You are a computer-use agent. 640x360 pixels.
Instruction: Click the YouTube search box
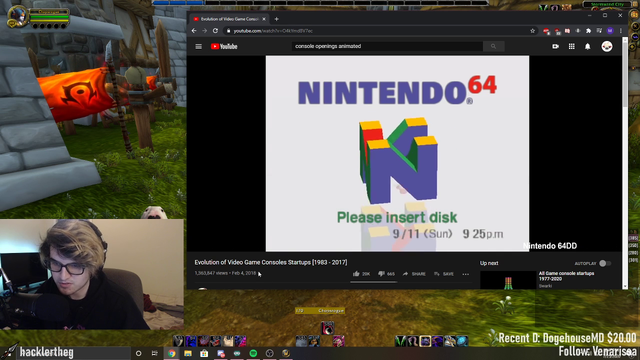387,47
